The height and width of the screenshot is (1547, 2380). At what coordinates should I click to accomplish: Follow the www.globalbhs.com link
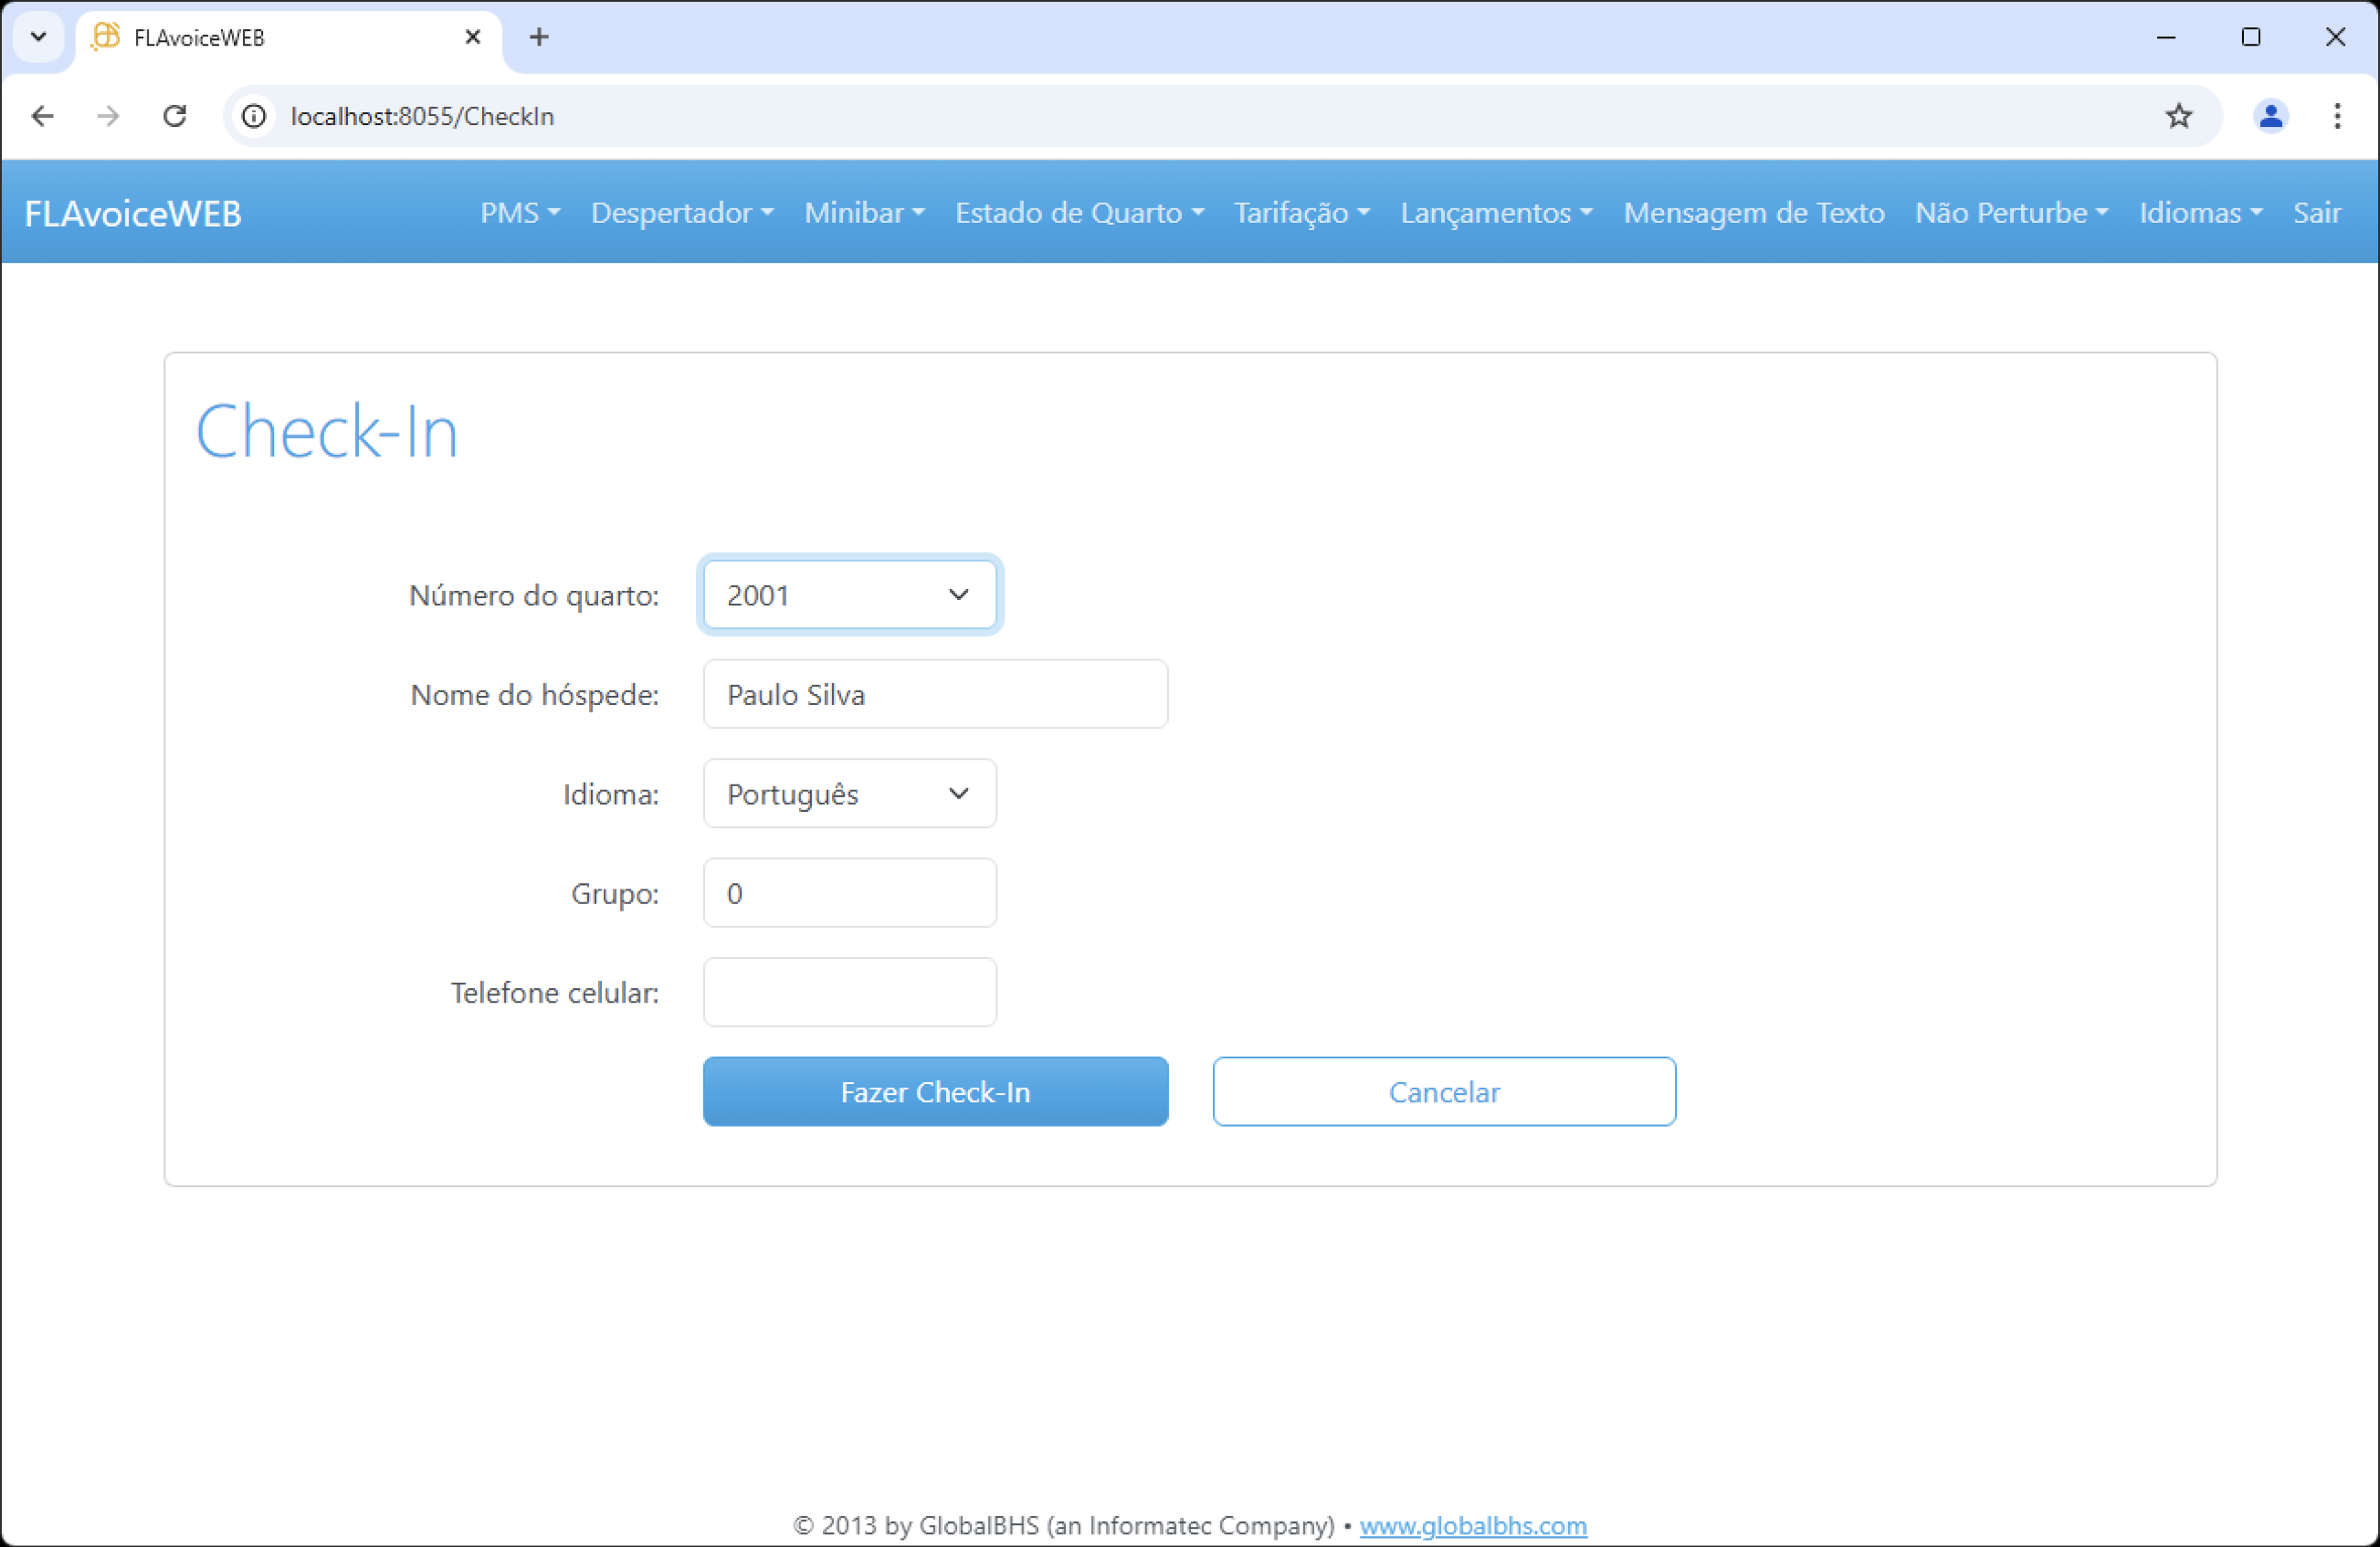[x=1472, y=1525]
